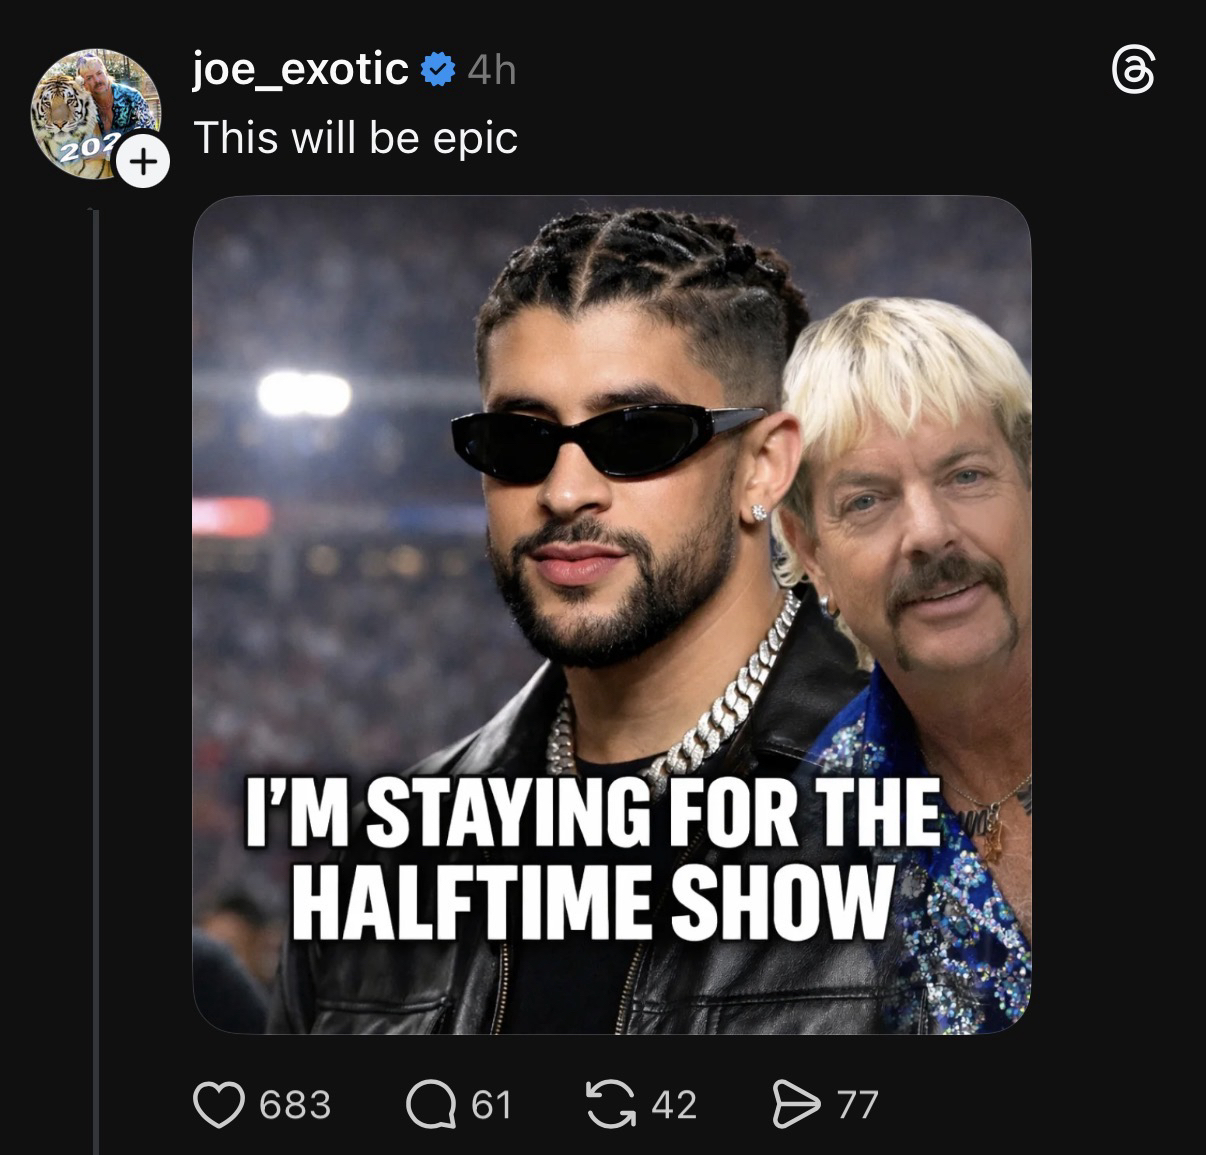Click the blue verified badge
The height and width of the screenshot is (1155, 1206).
point(438,71)
